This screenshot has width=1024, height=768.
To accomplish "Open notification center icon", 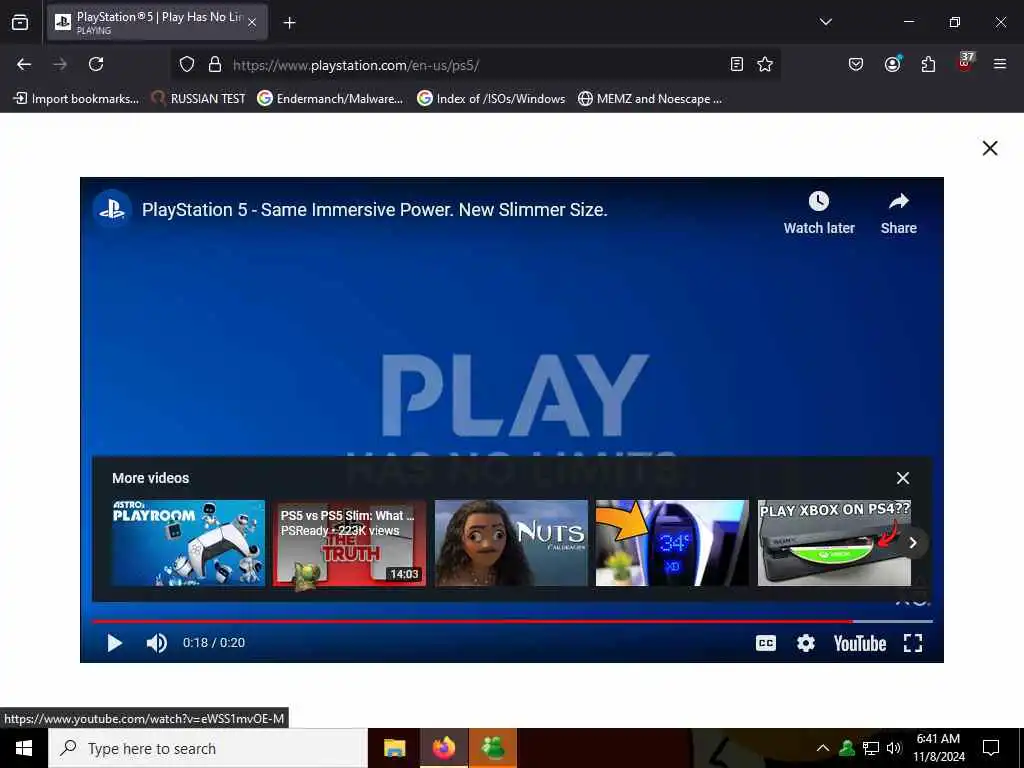I will coord(991,748).
